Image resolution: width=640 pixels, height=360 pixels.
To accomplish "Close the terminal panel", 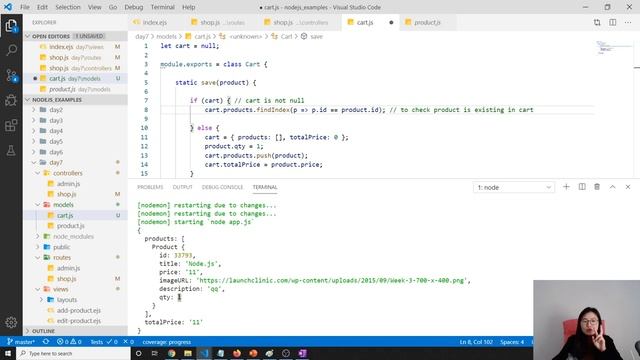I will (628, 187).
